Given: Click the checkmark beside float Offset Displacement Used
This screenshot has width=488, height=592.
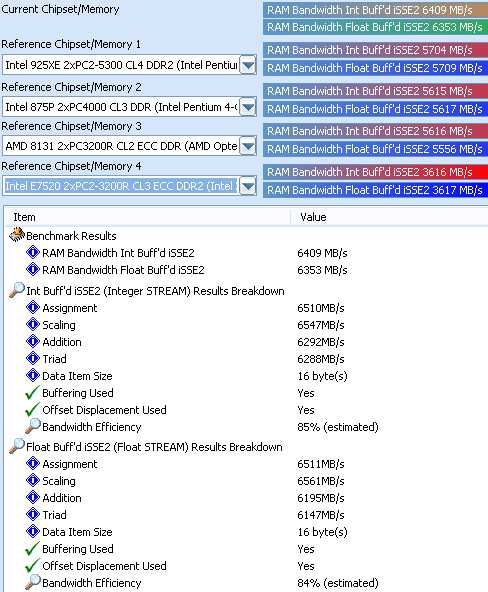Looking at the screenshot, I should pyautogui.click(x=32, y=566).
